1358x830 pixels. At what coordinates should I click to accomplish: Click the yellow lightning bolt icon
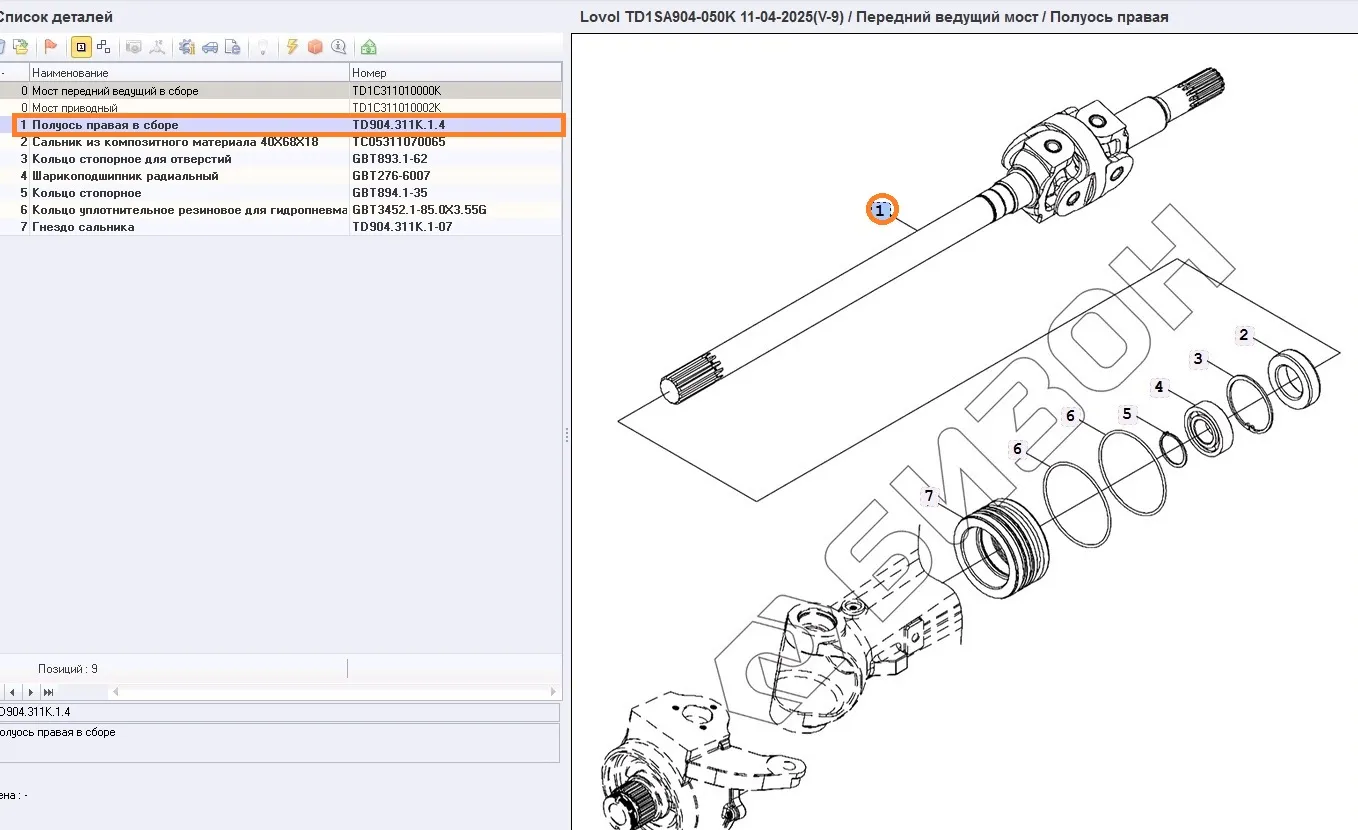coord(292,47)
